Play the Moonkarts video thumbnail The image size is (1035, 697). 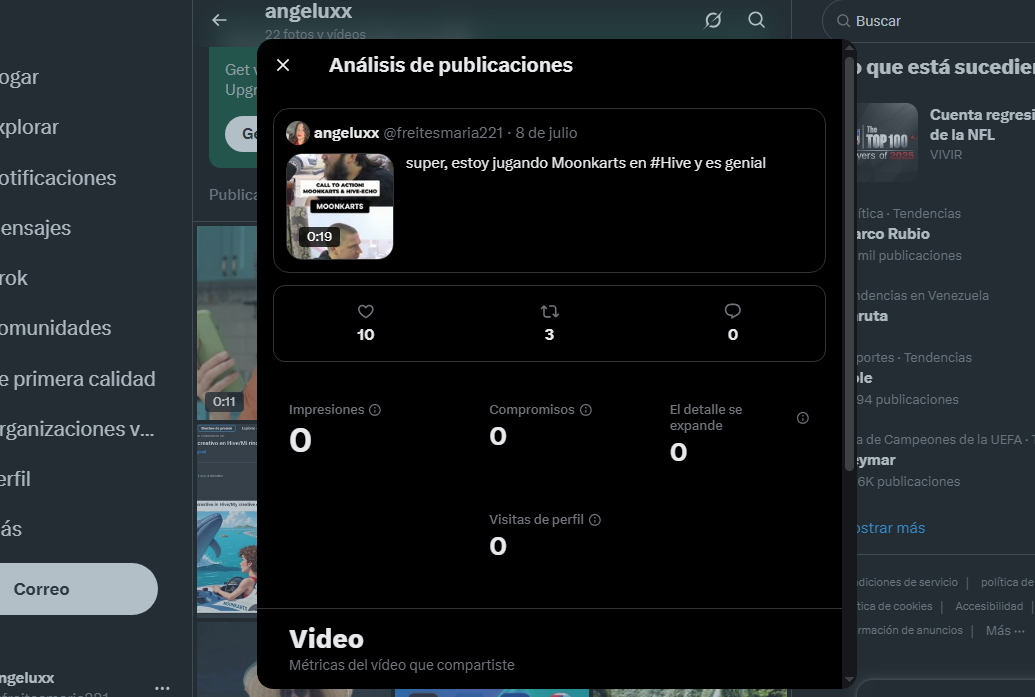tap(340, 207)
